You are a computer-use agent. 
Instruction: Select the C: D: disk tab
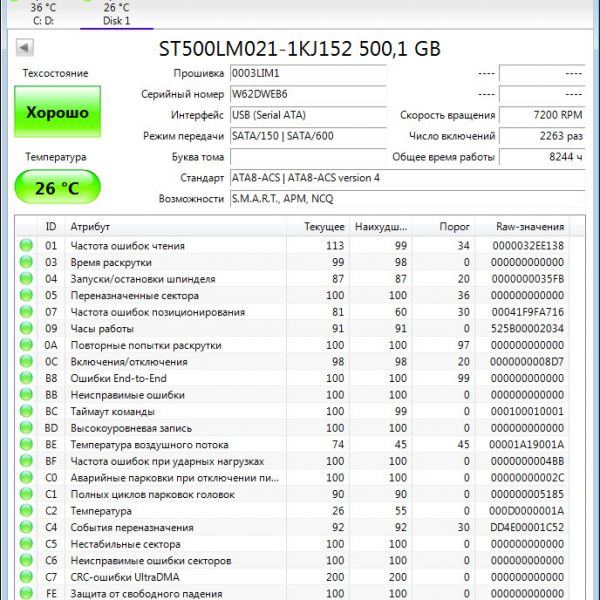click(x=43, y=14)
